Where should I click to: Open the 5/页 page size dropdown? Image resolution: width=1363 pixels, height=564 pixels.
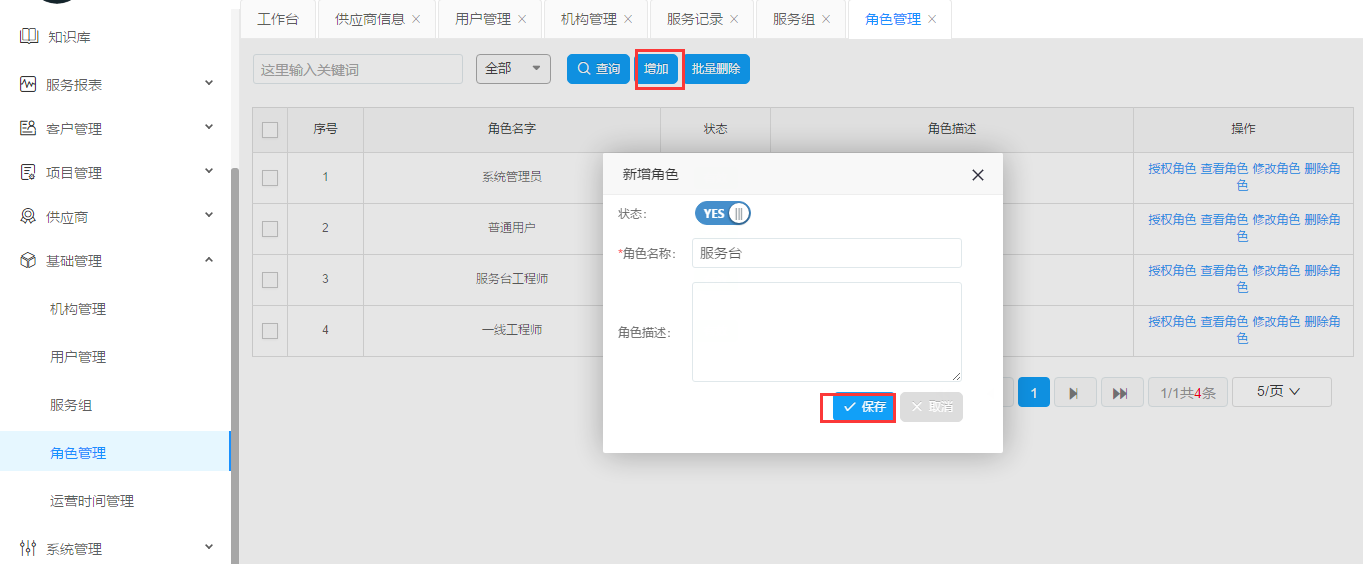coord(1281,392)
